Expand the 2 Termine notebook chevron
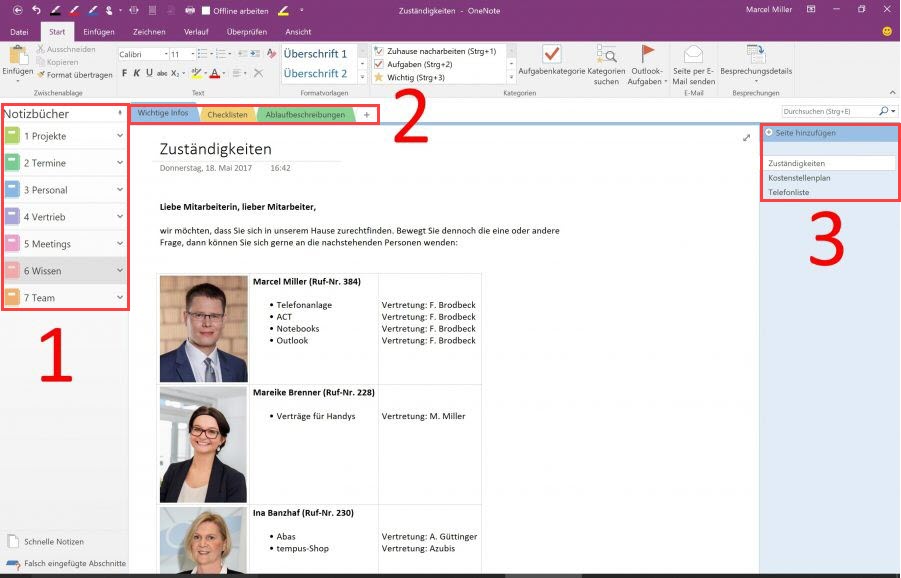The width and height of the screenshot is (901, 578). click(120, 163)
